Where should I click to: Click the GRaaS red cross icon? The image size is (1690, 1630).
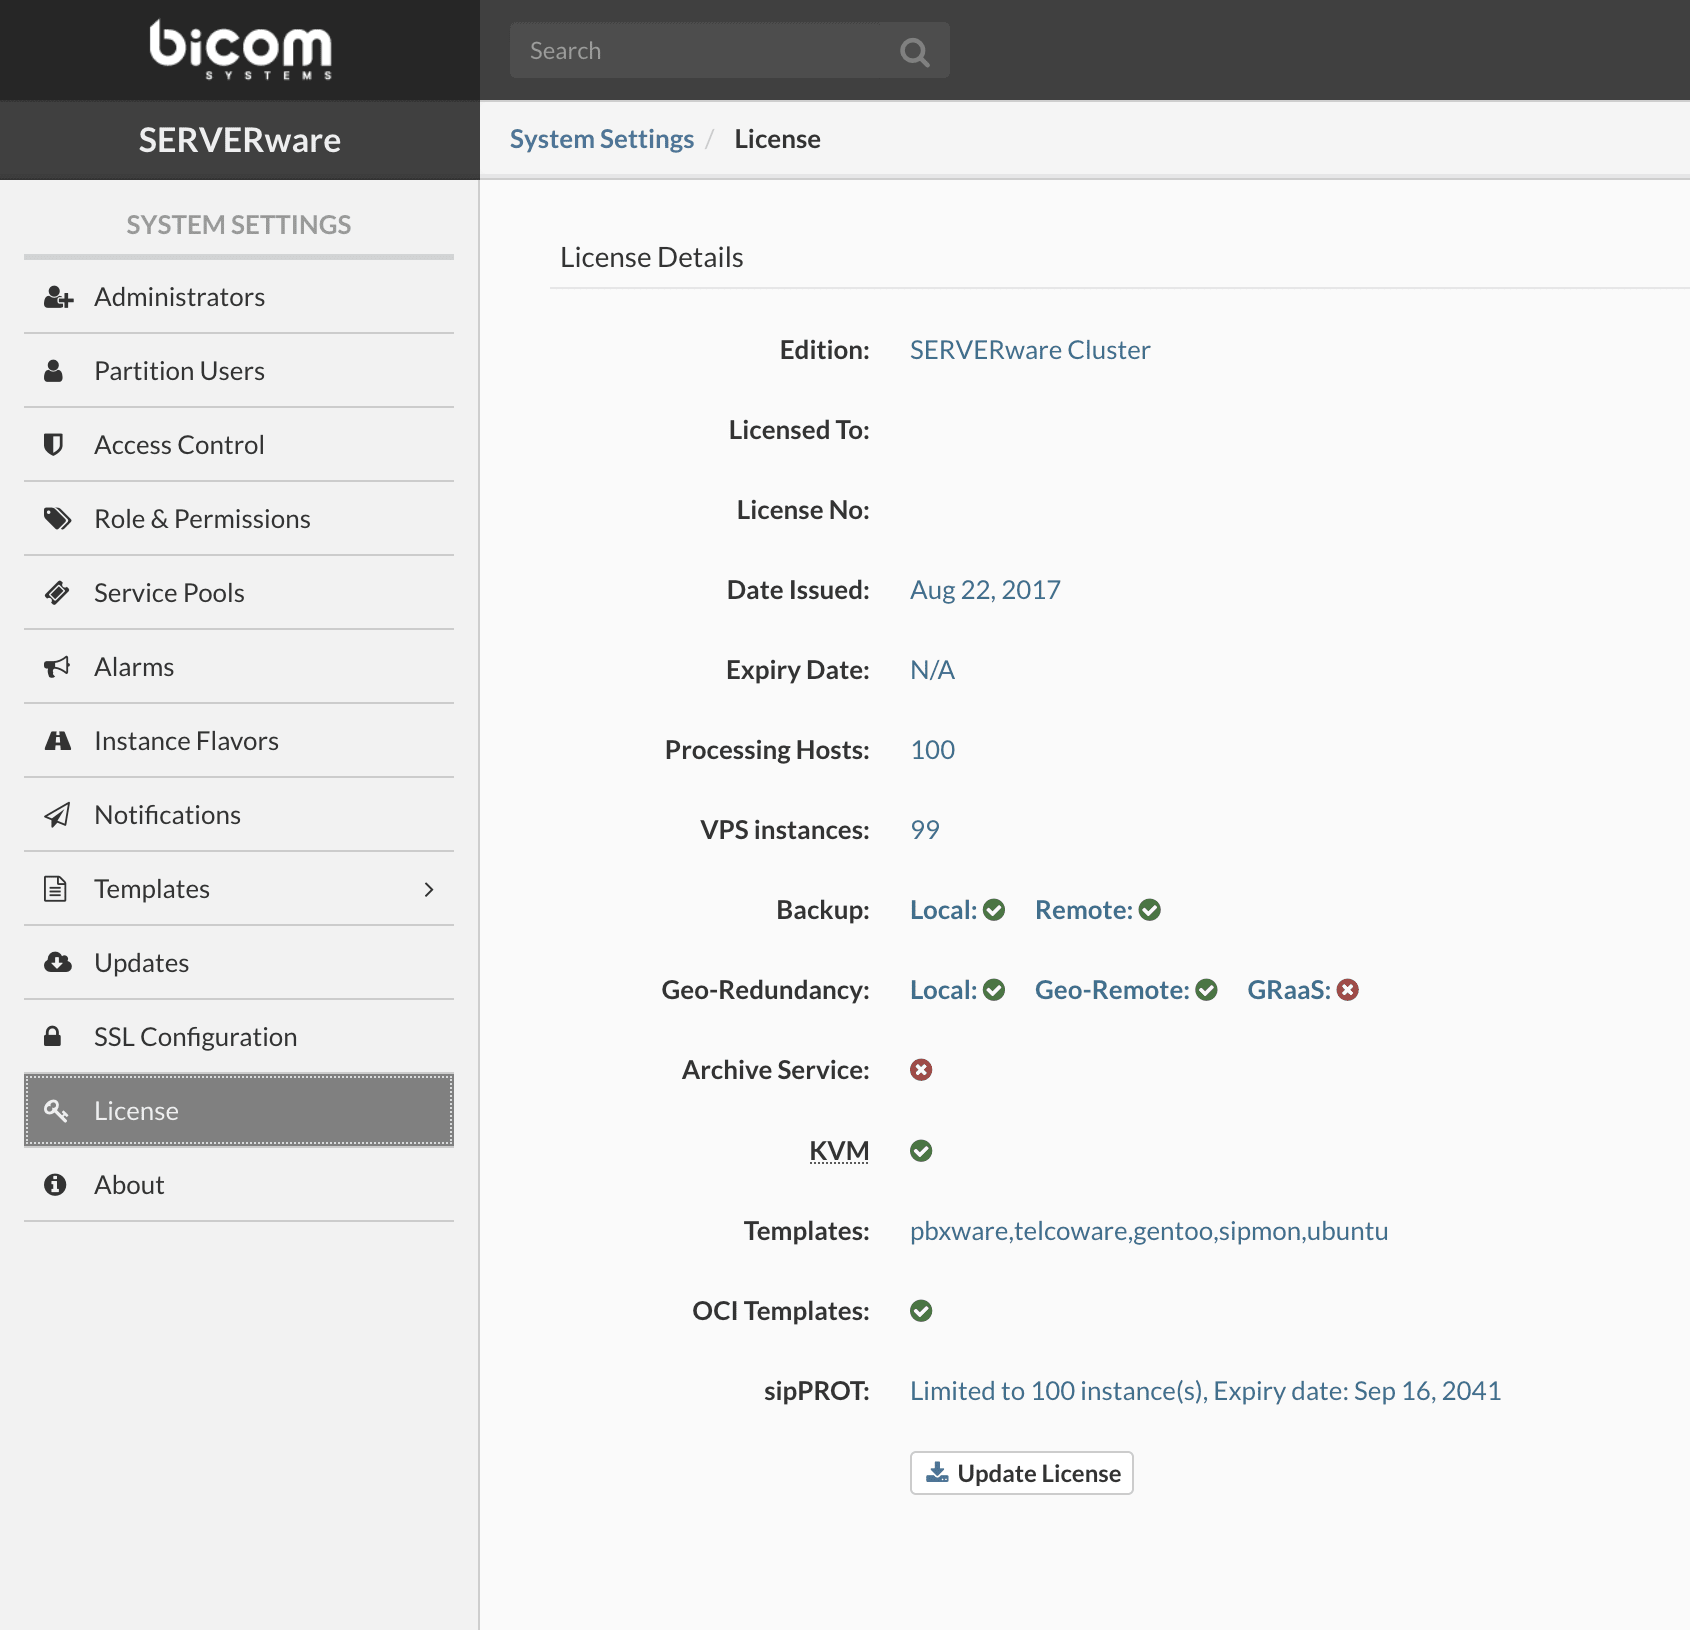tap(1348, 990)
